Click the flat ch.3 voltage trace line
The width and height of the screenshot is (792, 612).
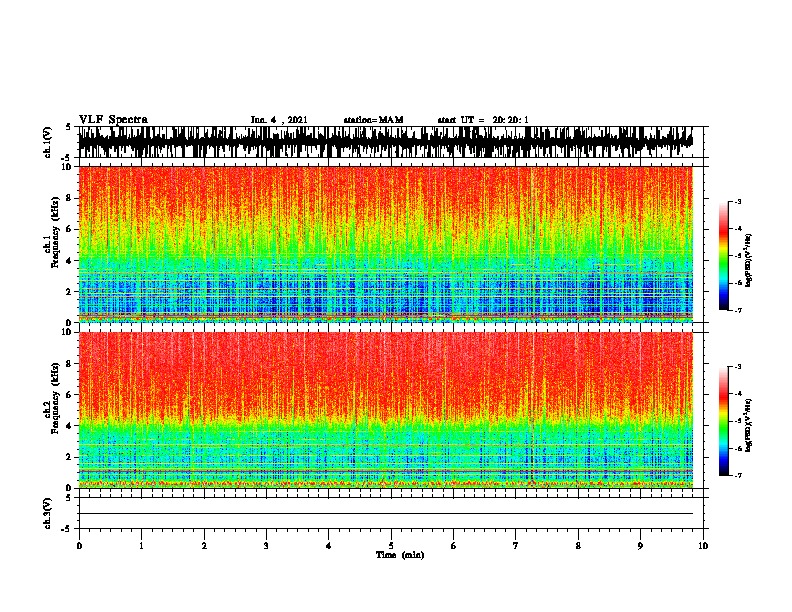click(385, 514)
